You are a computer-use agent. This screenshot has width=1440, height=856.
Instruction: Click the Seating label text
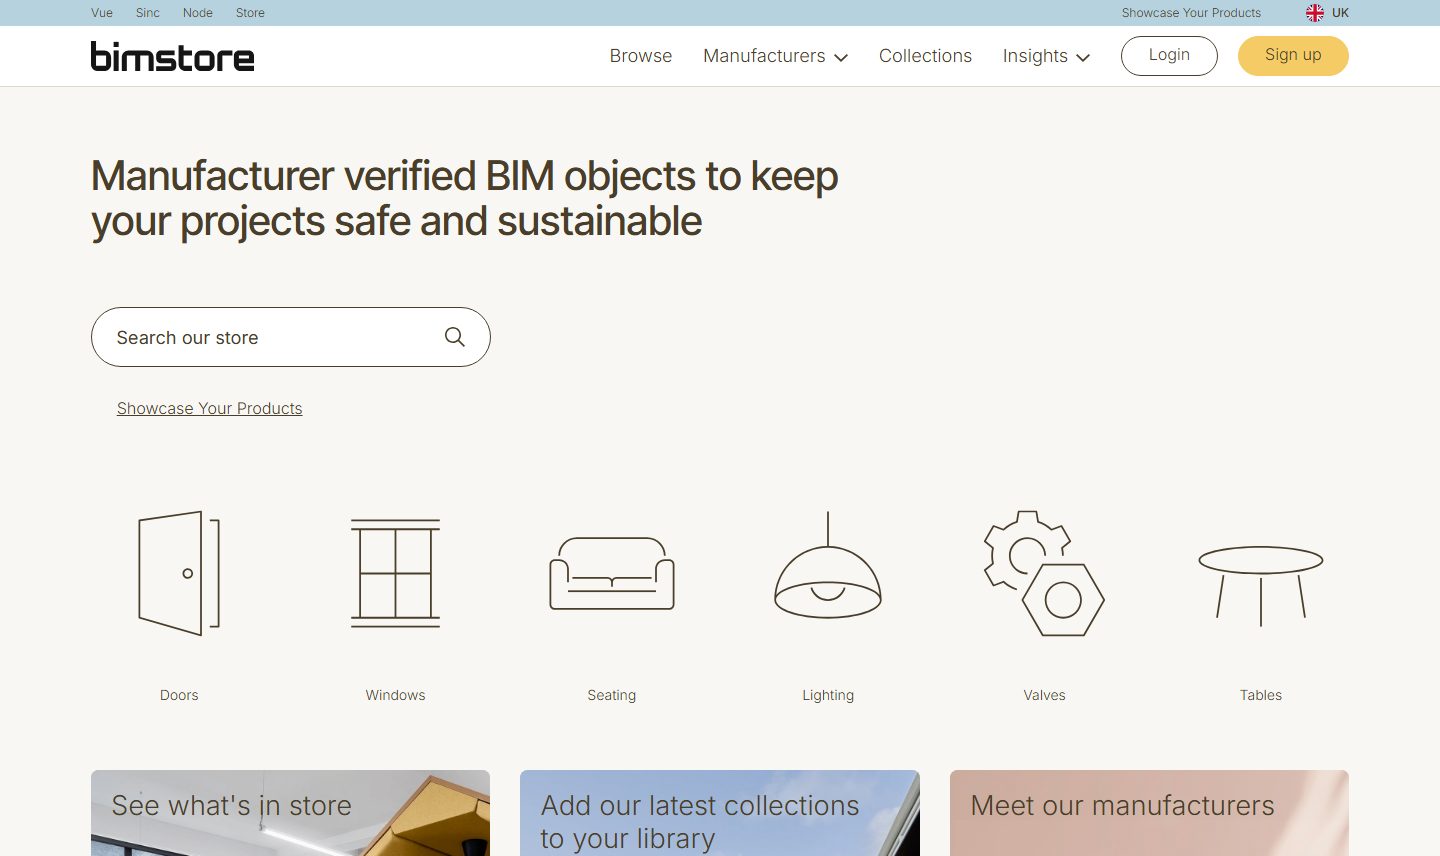point(612,695)
